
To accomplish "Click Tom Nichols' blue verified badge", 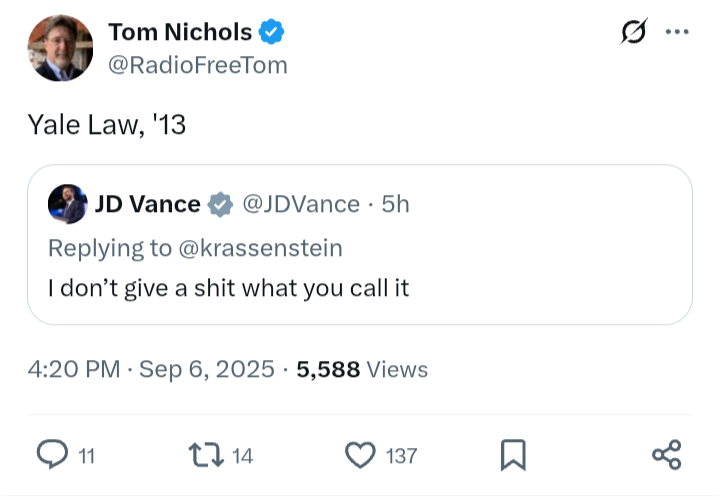I will pyautogui.click(x=271, y=32).
